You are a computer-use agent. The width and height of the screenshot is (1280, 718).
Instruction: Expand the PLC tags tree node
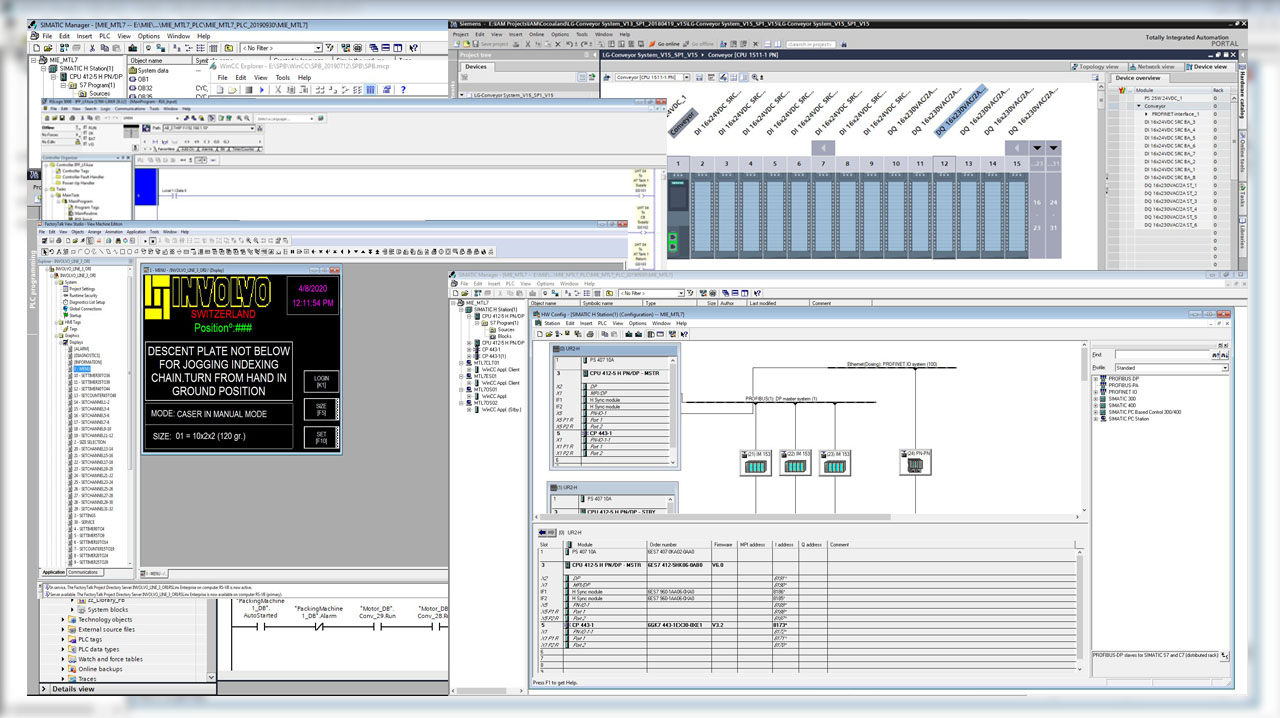[63, 639]
